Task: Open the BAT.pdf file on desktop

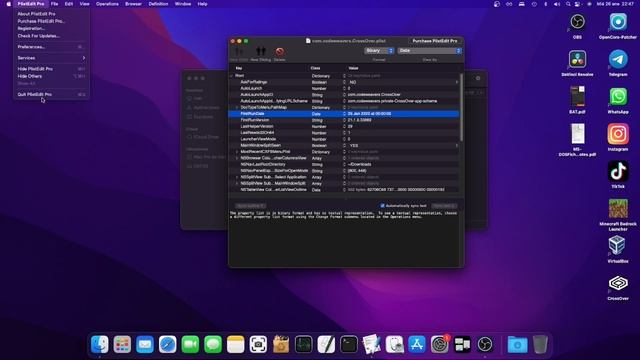Action: (577, 97)
